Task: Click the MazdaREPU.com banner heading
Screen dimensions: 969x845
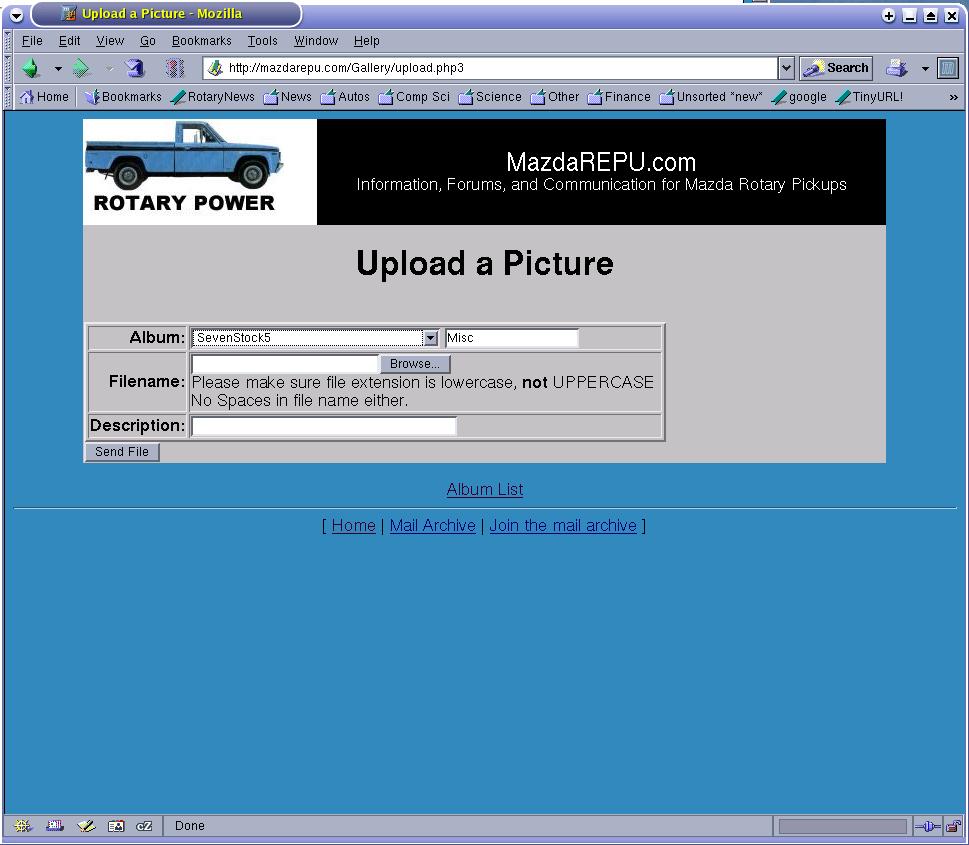Action: coord(601,163)
